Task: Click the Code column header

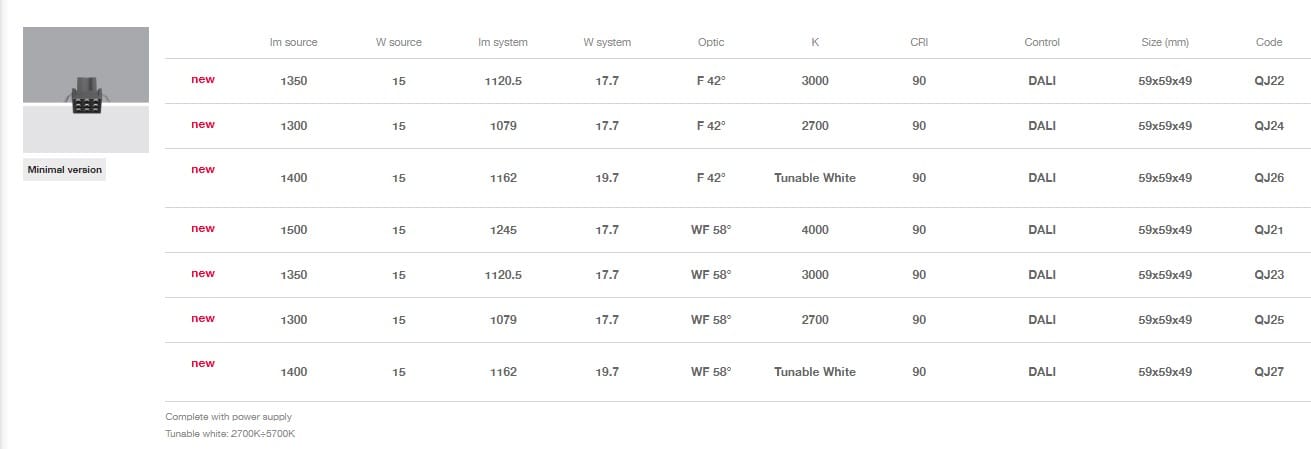Action: coord(1268,43)
